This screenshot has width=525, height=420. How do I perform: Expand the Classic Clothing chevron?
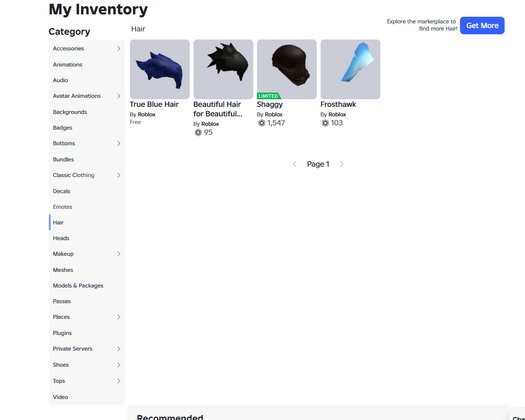coord(119,175)
